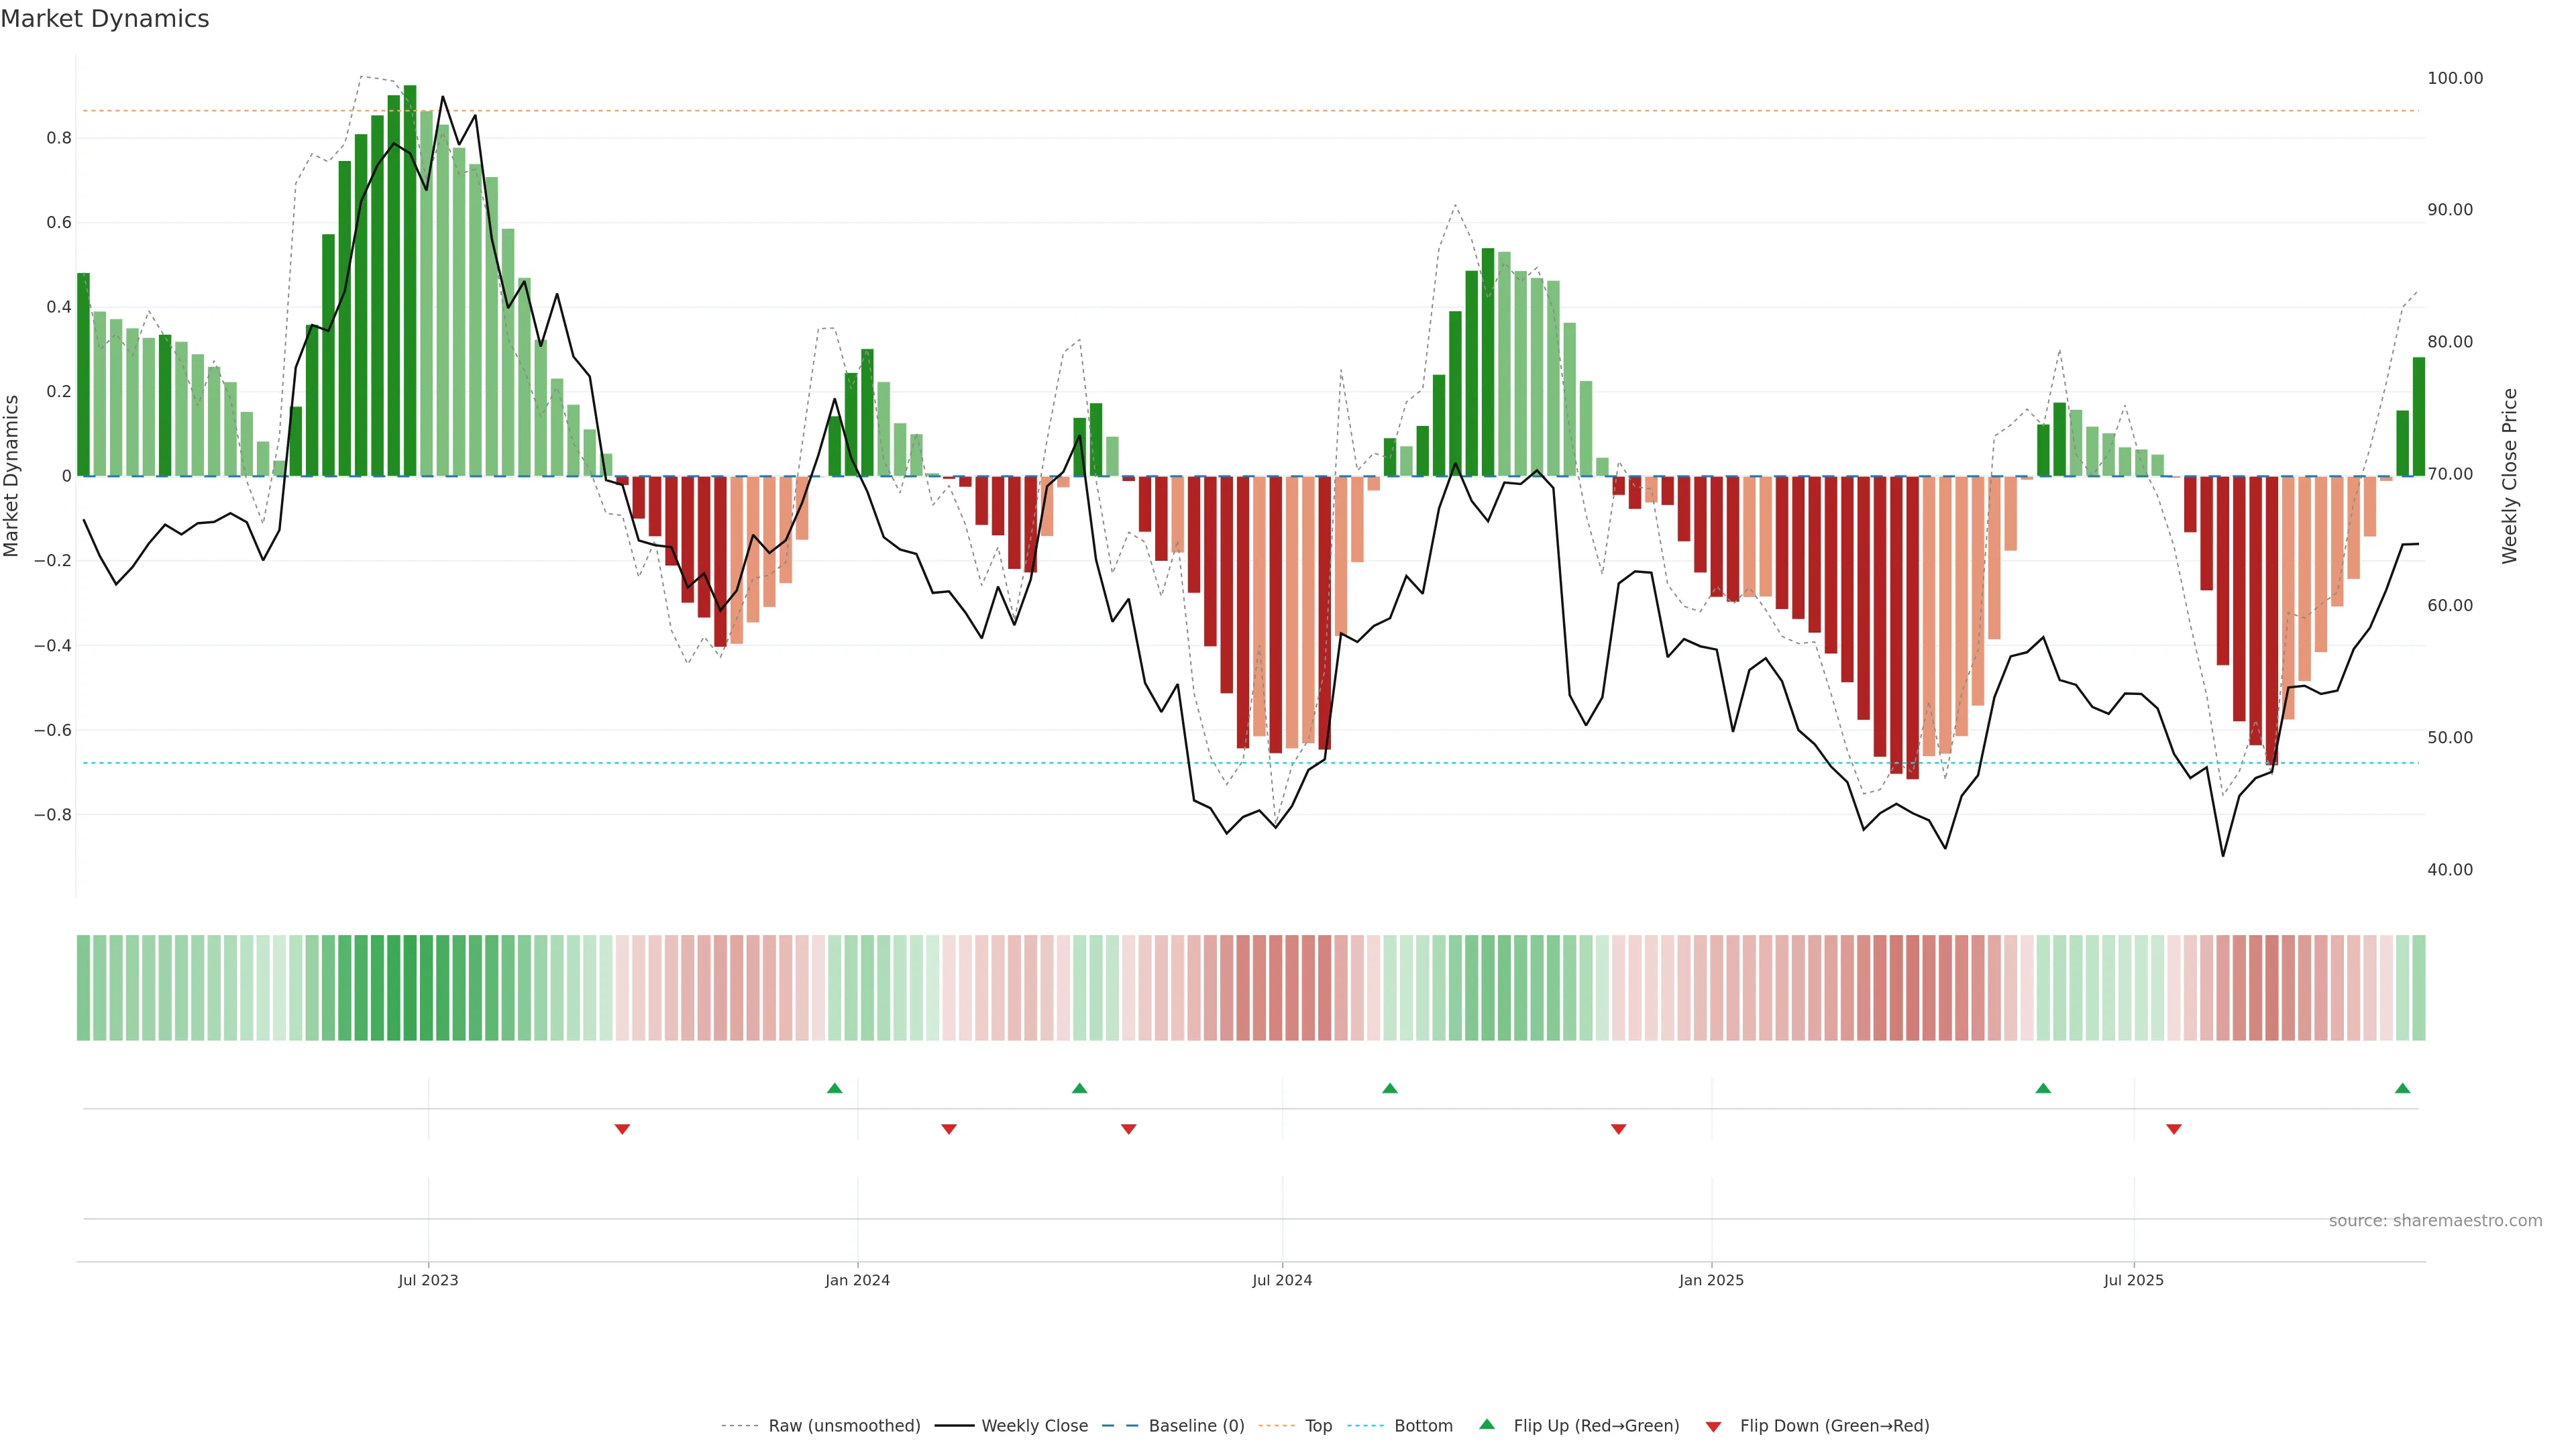The height and width of the screenshot is (1449, 2576).
Task: Click the Weekly Close Price axis title
Action: 2509,476
